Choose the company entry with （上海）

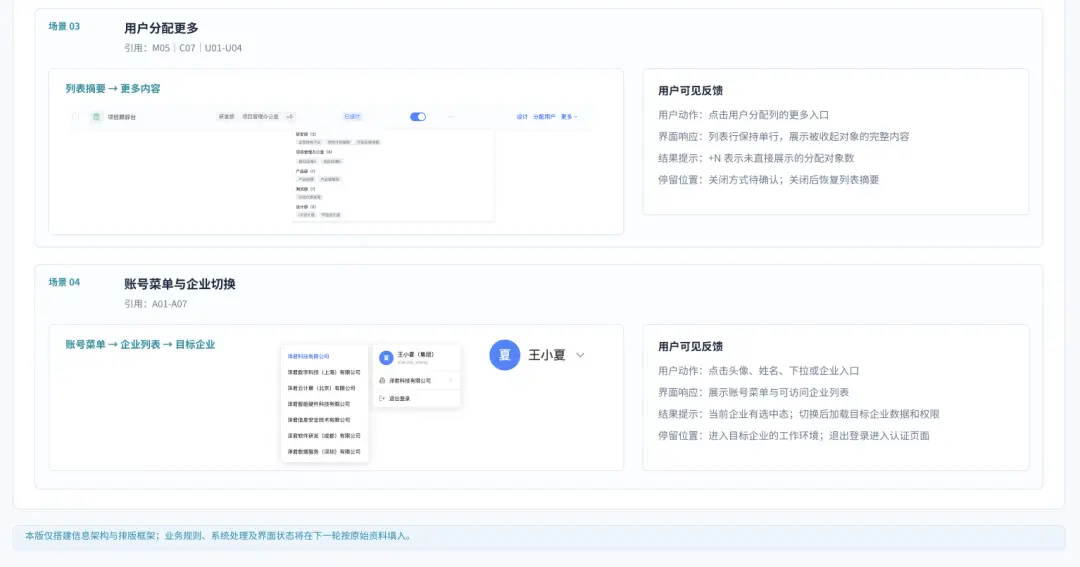[x=324, y=372]
